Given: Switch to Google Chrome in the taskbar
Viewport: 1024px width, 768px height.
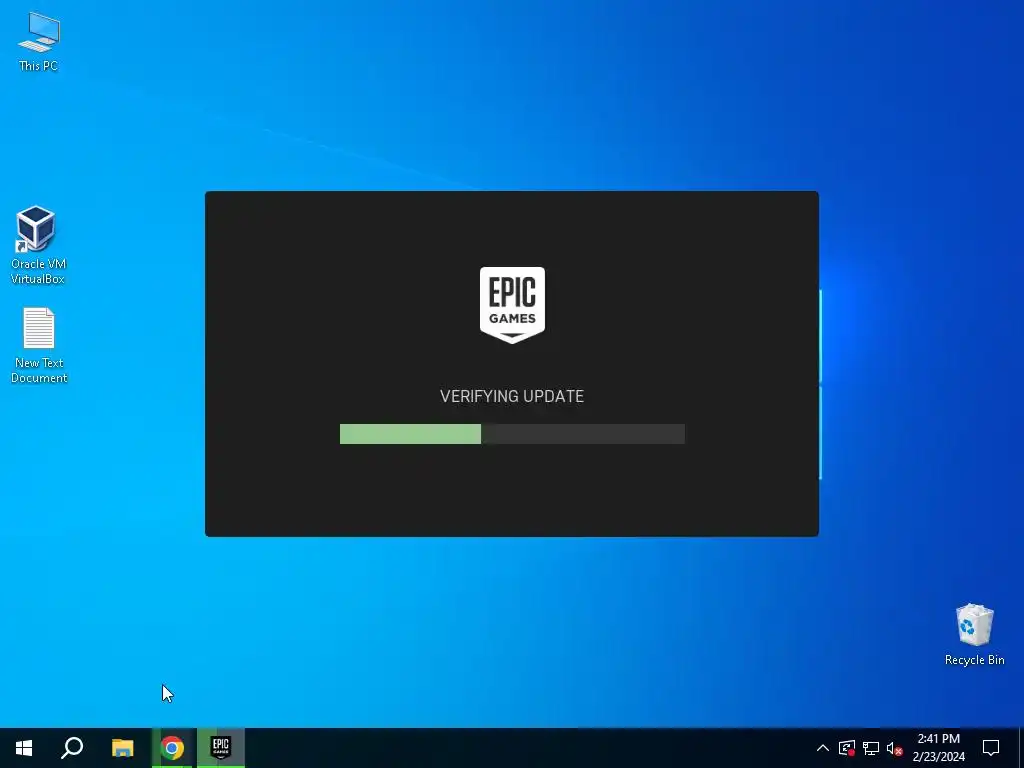Looking at the screenshot, I should point(172,748).
